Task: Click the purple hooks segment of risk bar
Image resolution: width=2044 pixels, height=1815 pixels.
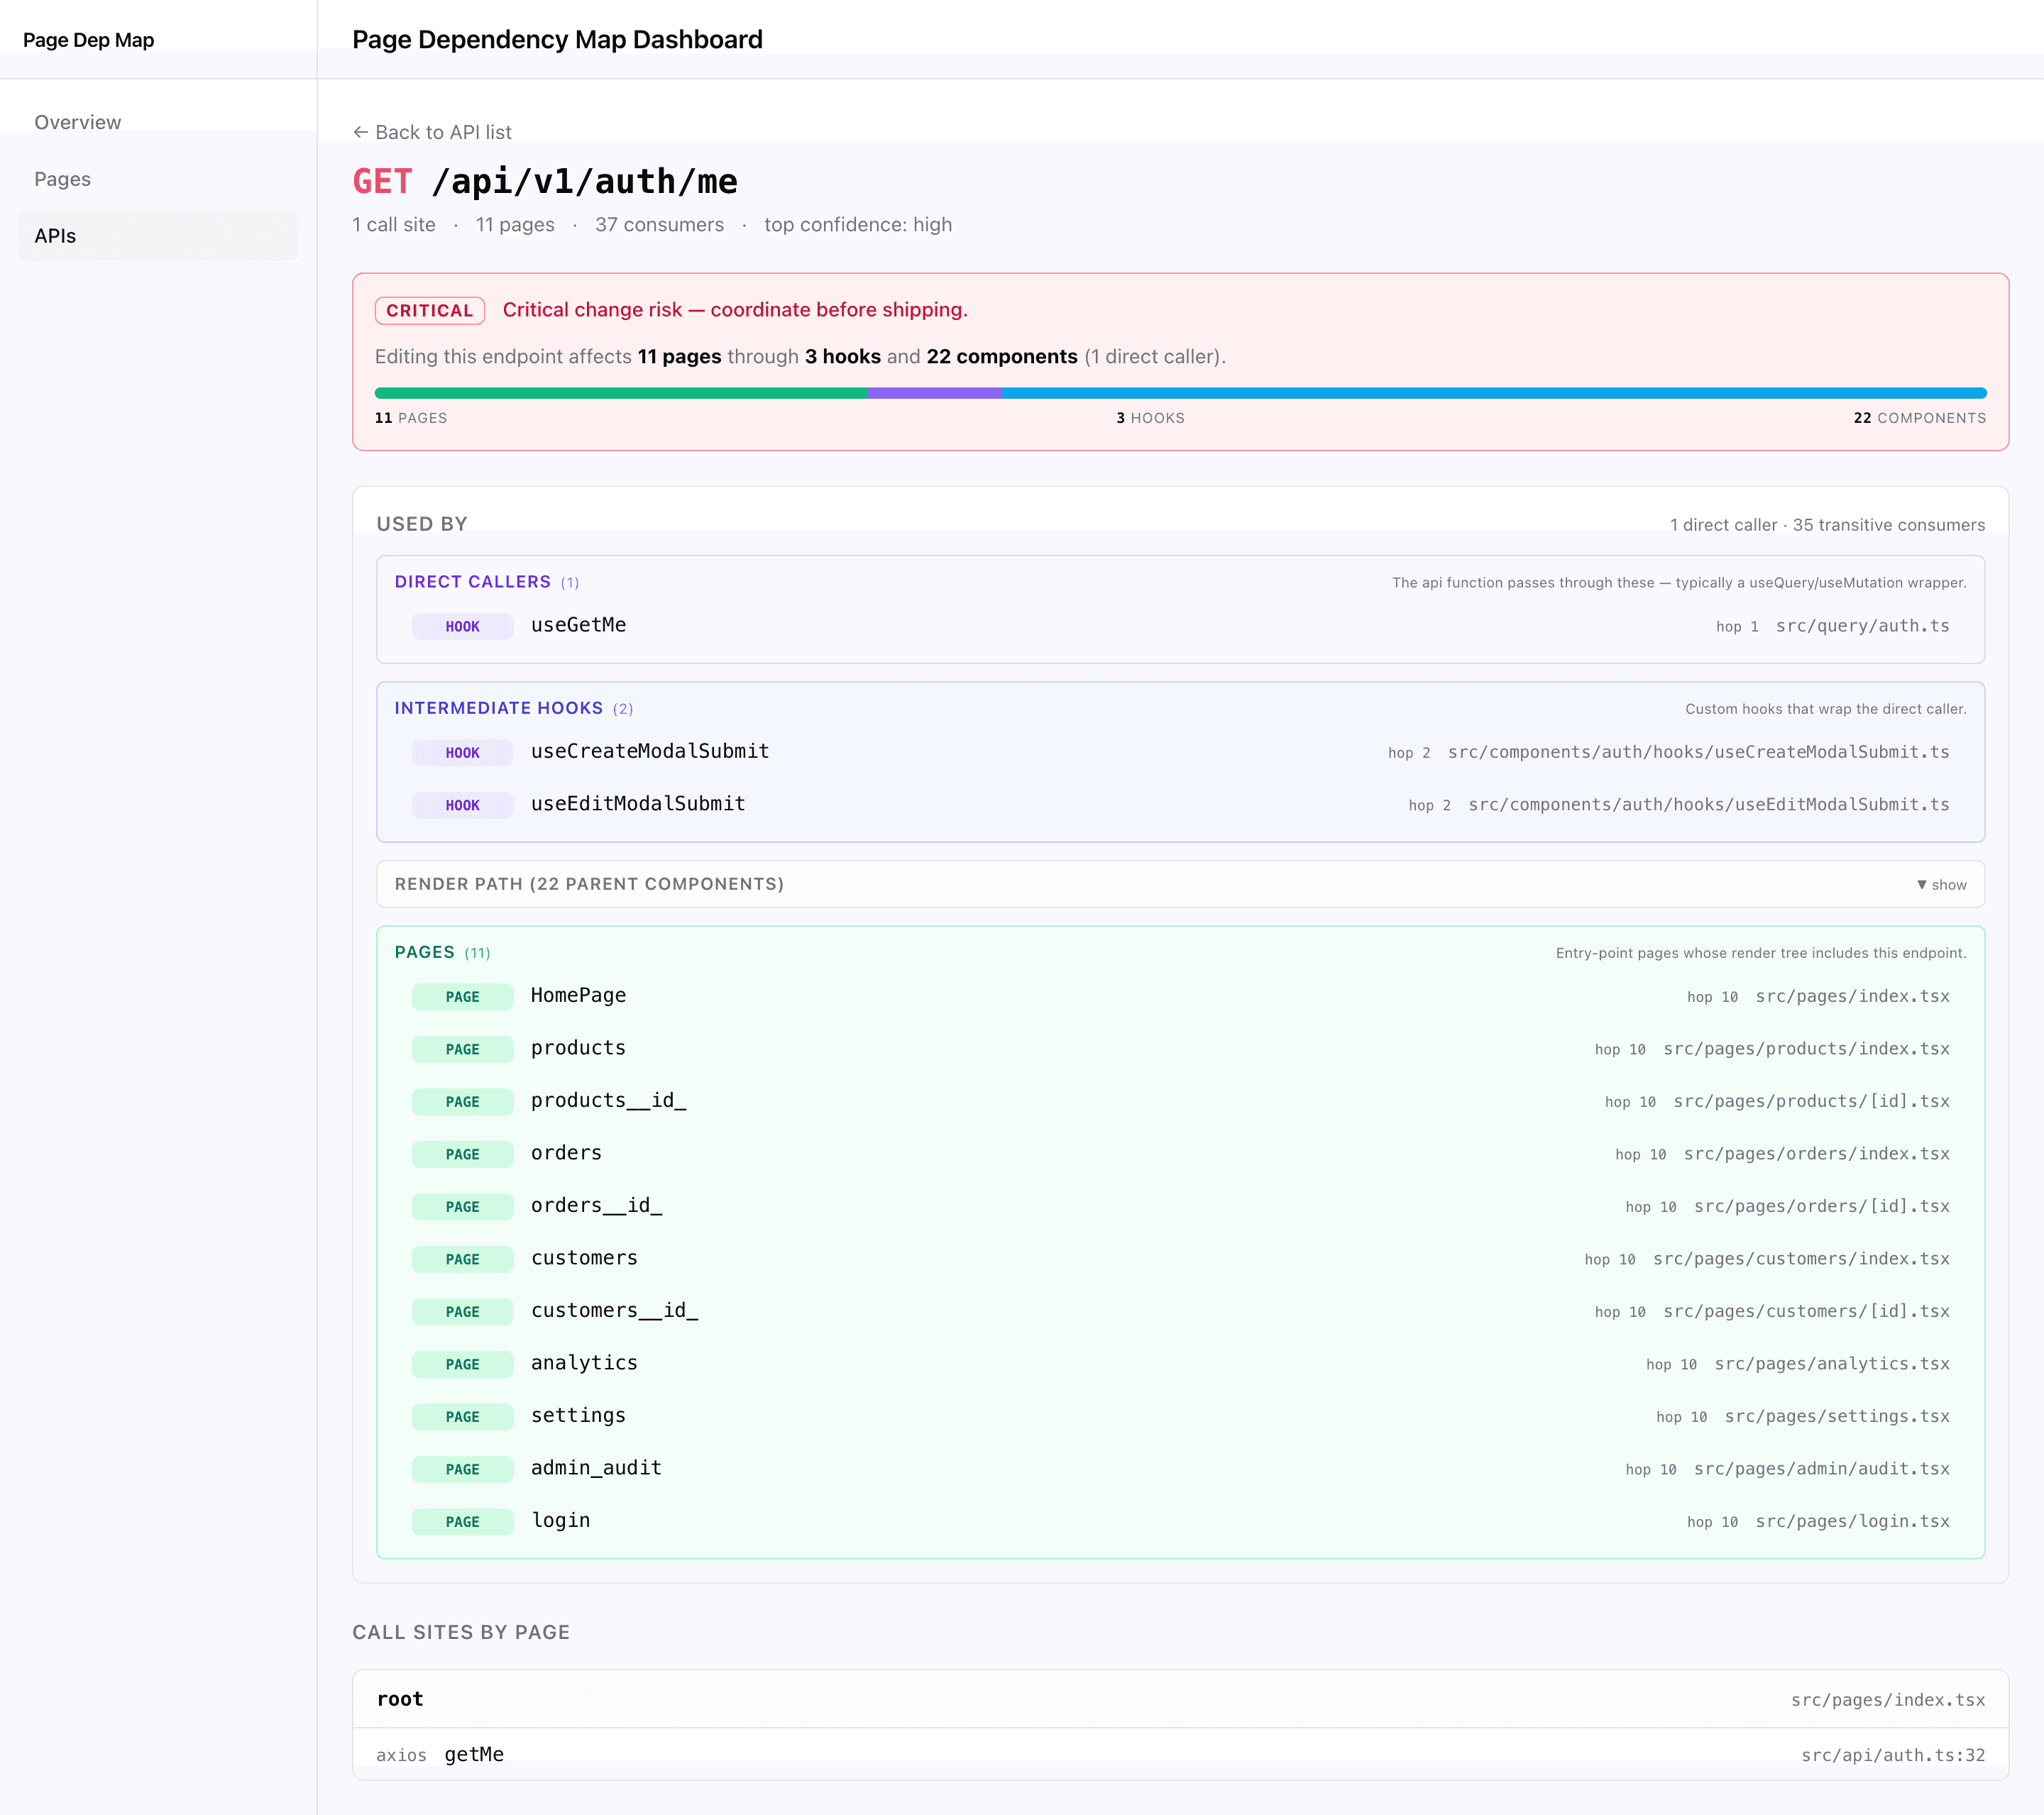Action: click(935, 393)
